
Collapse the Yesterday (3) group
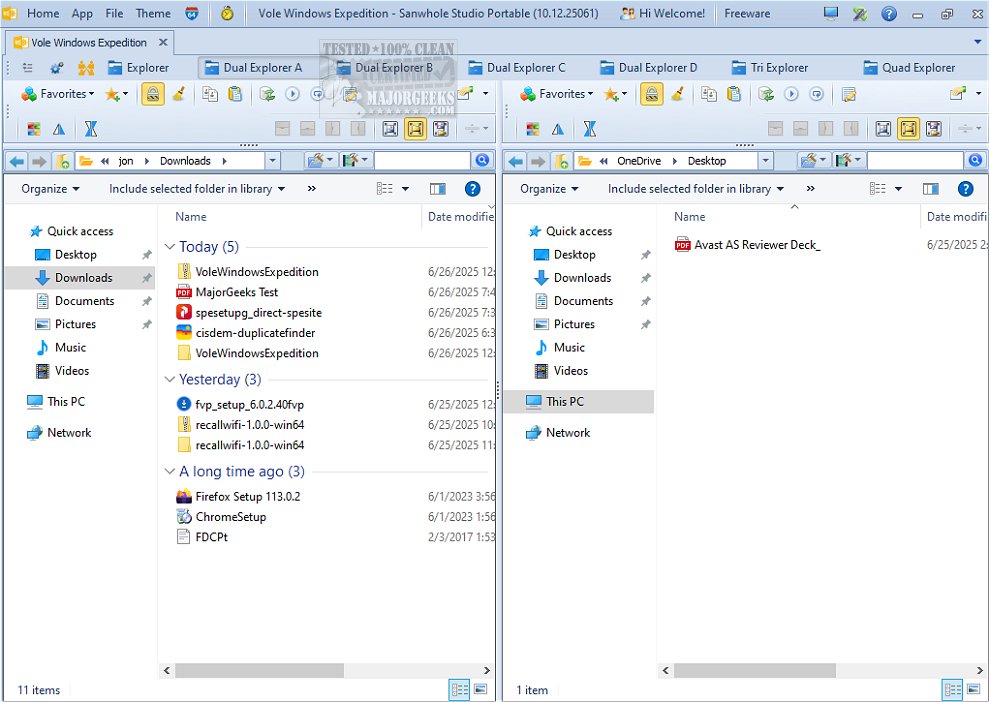click(x=169, y=379)
